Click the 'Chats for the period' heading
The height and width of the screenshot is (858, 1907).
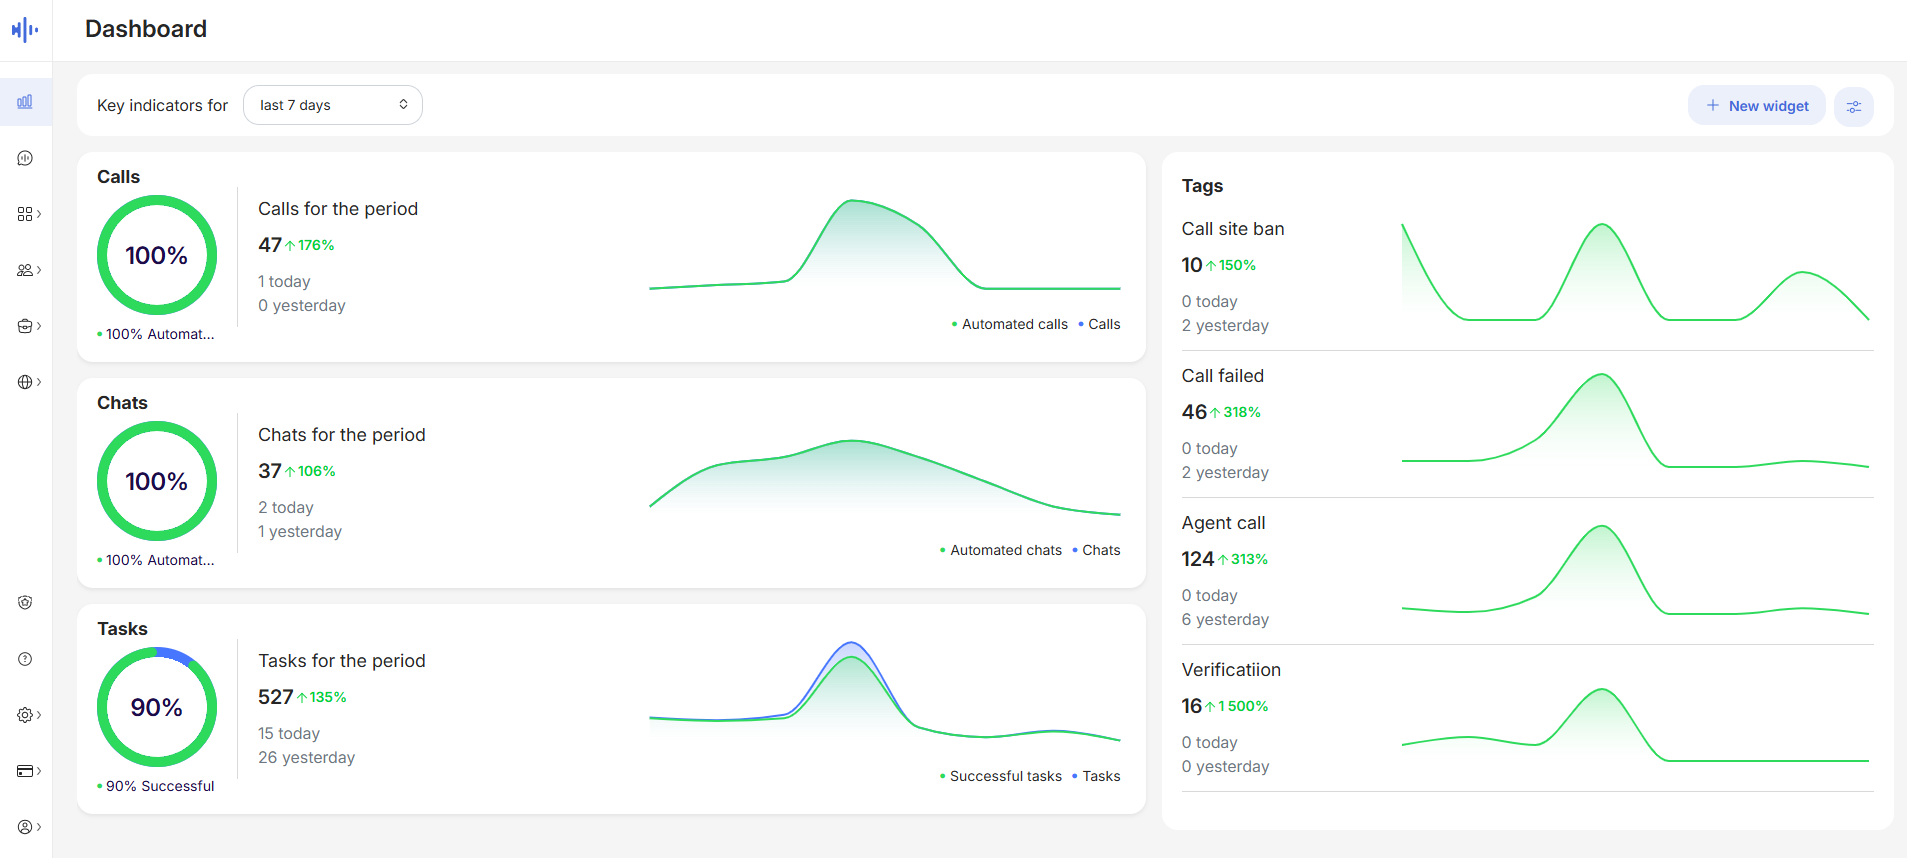342,435
